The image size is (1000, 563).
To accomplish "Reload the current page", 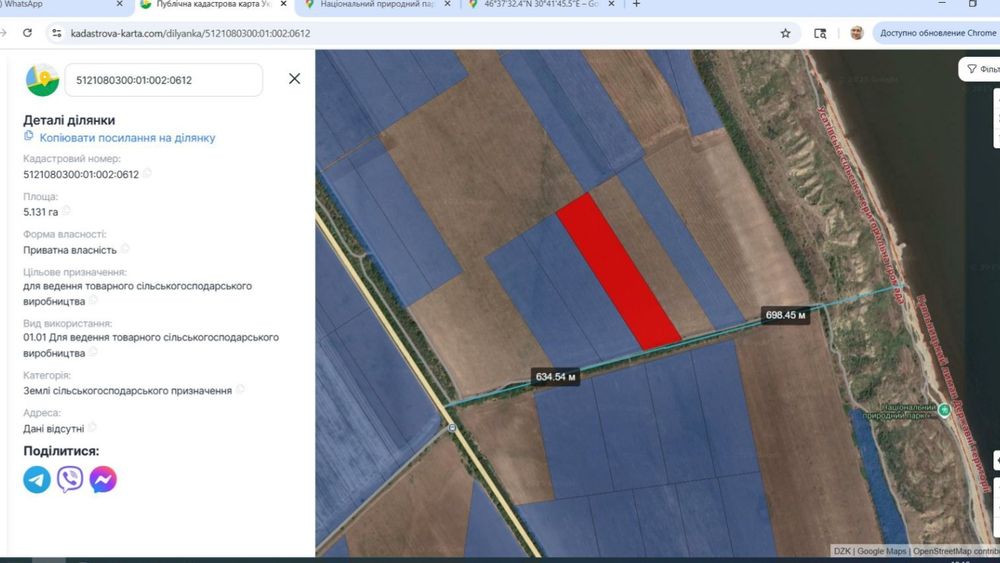I will click(27, 33).
